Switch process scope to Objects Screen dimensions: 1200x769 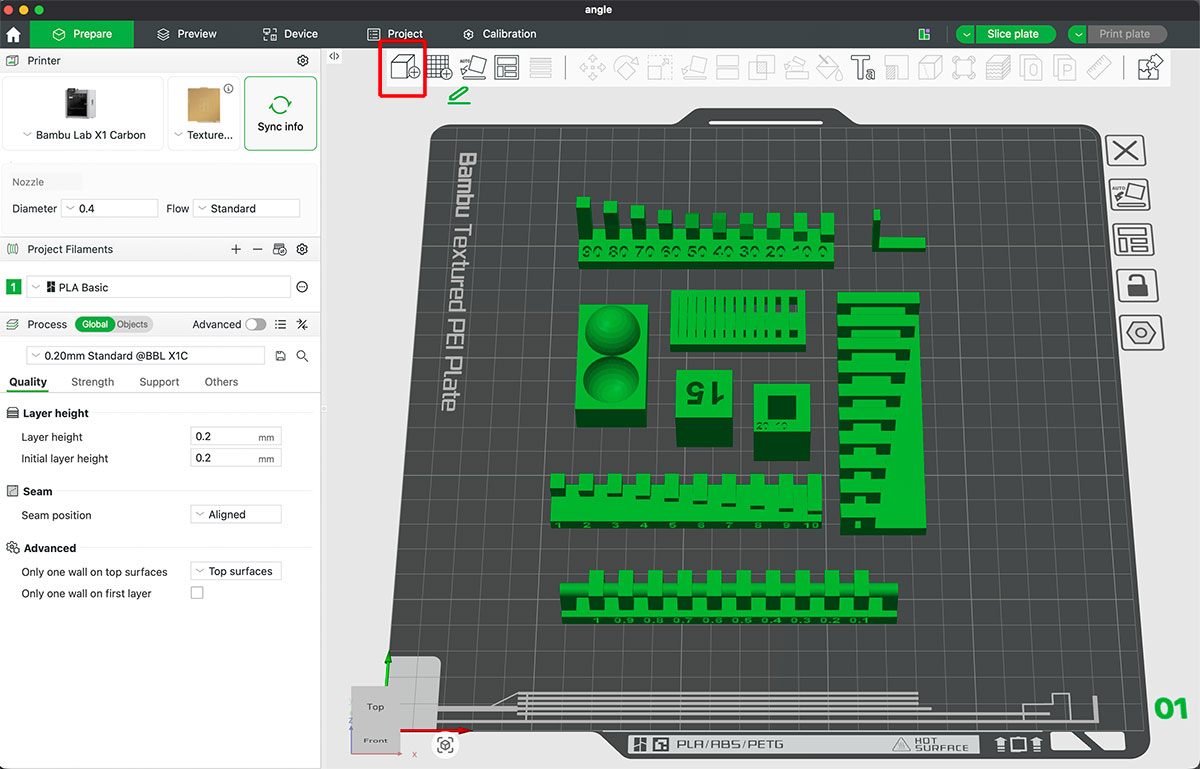click(x=132, y=324)
